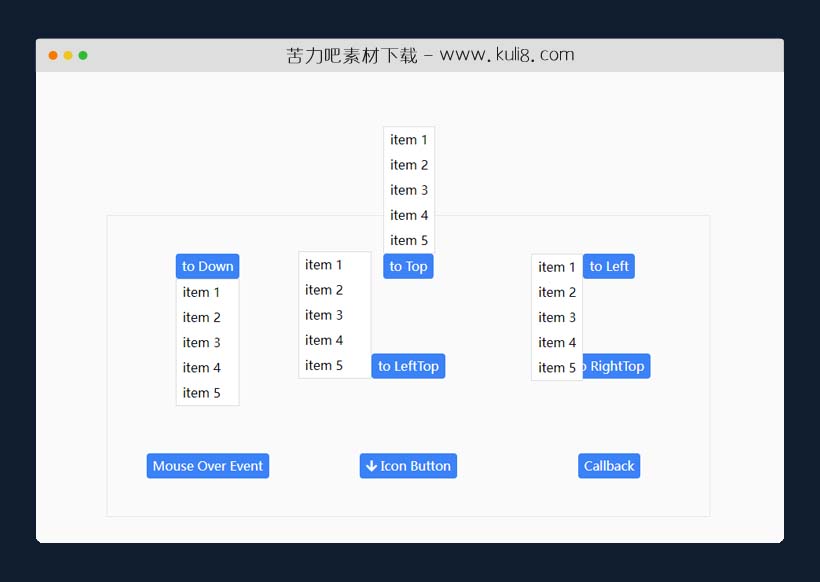Select item 5 in menu beside "to Left"
Viewport: 820px width, 582px height.
[557, 368]
